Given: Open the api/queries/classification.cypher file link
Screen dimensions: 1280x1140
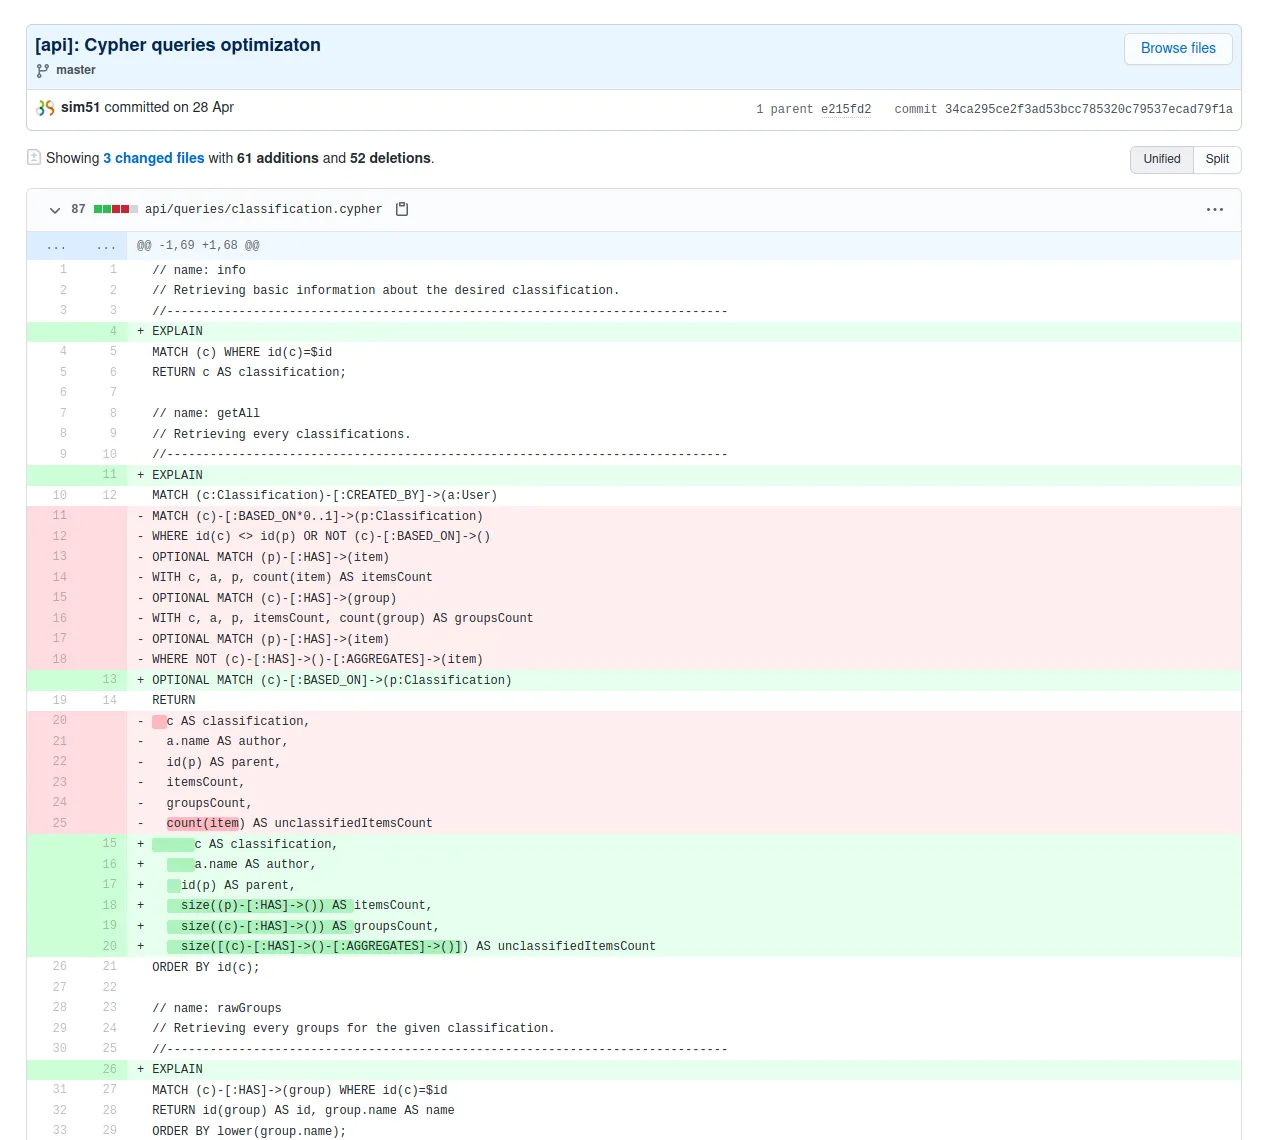Looking at the screenshot, I should point(263,209).
